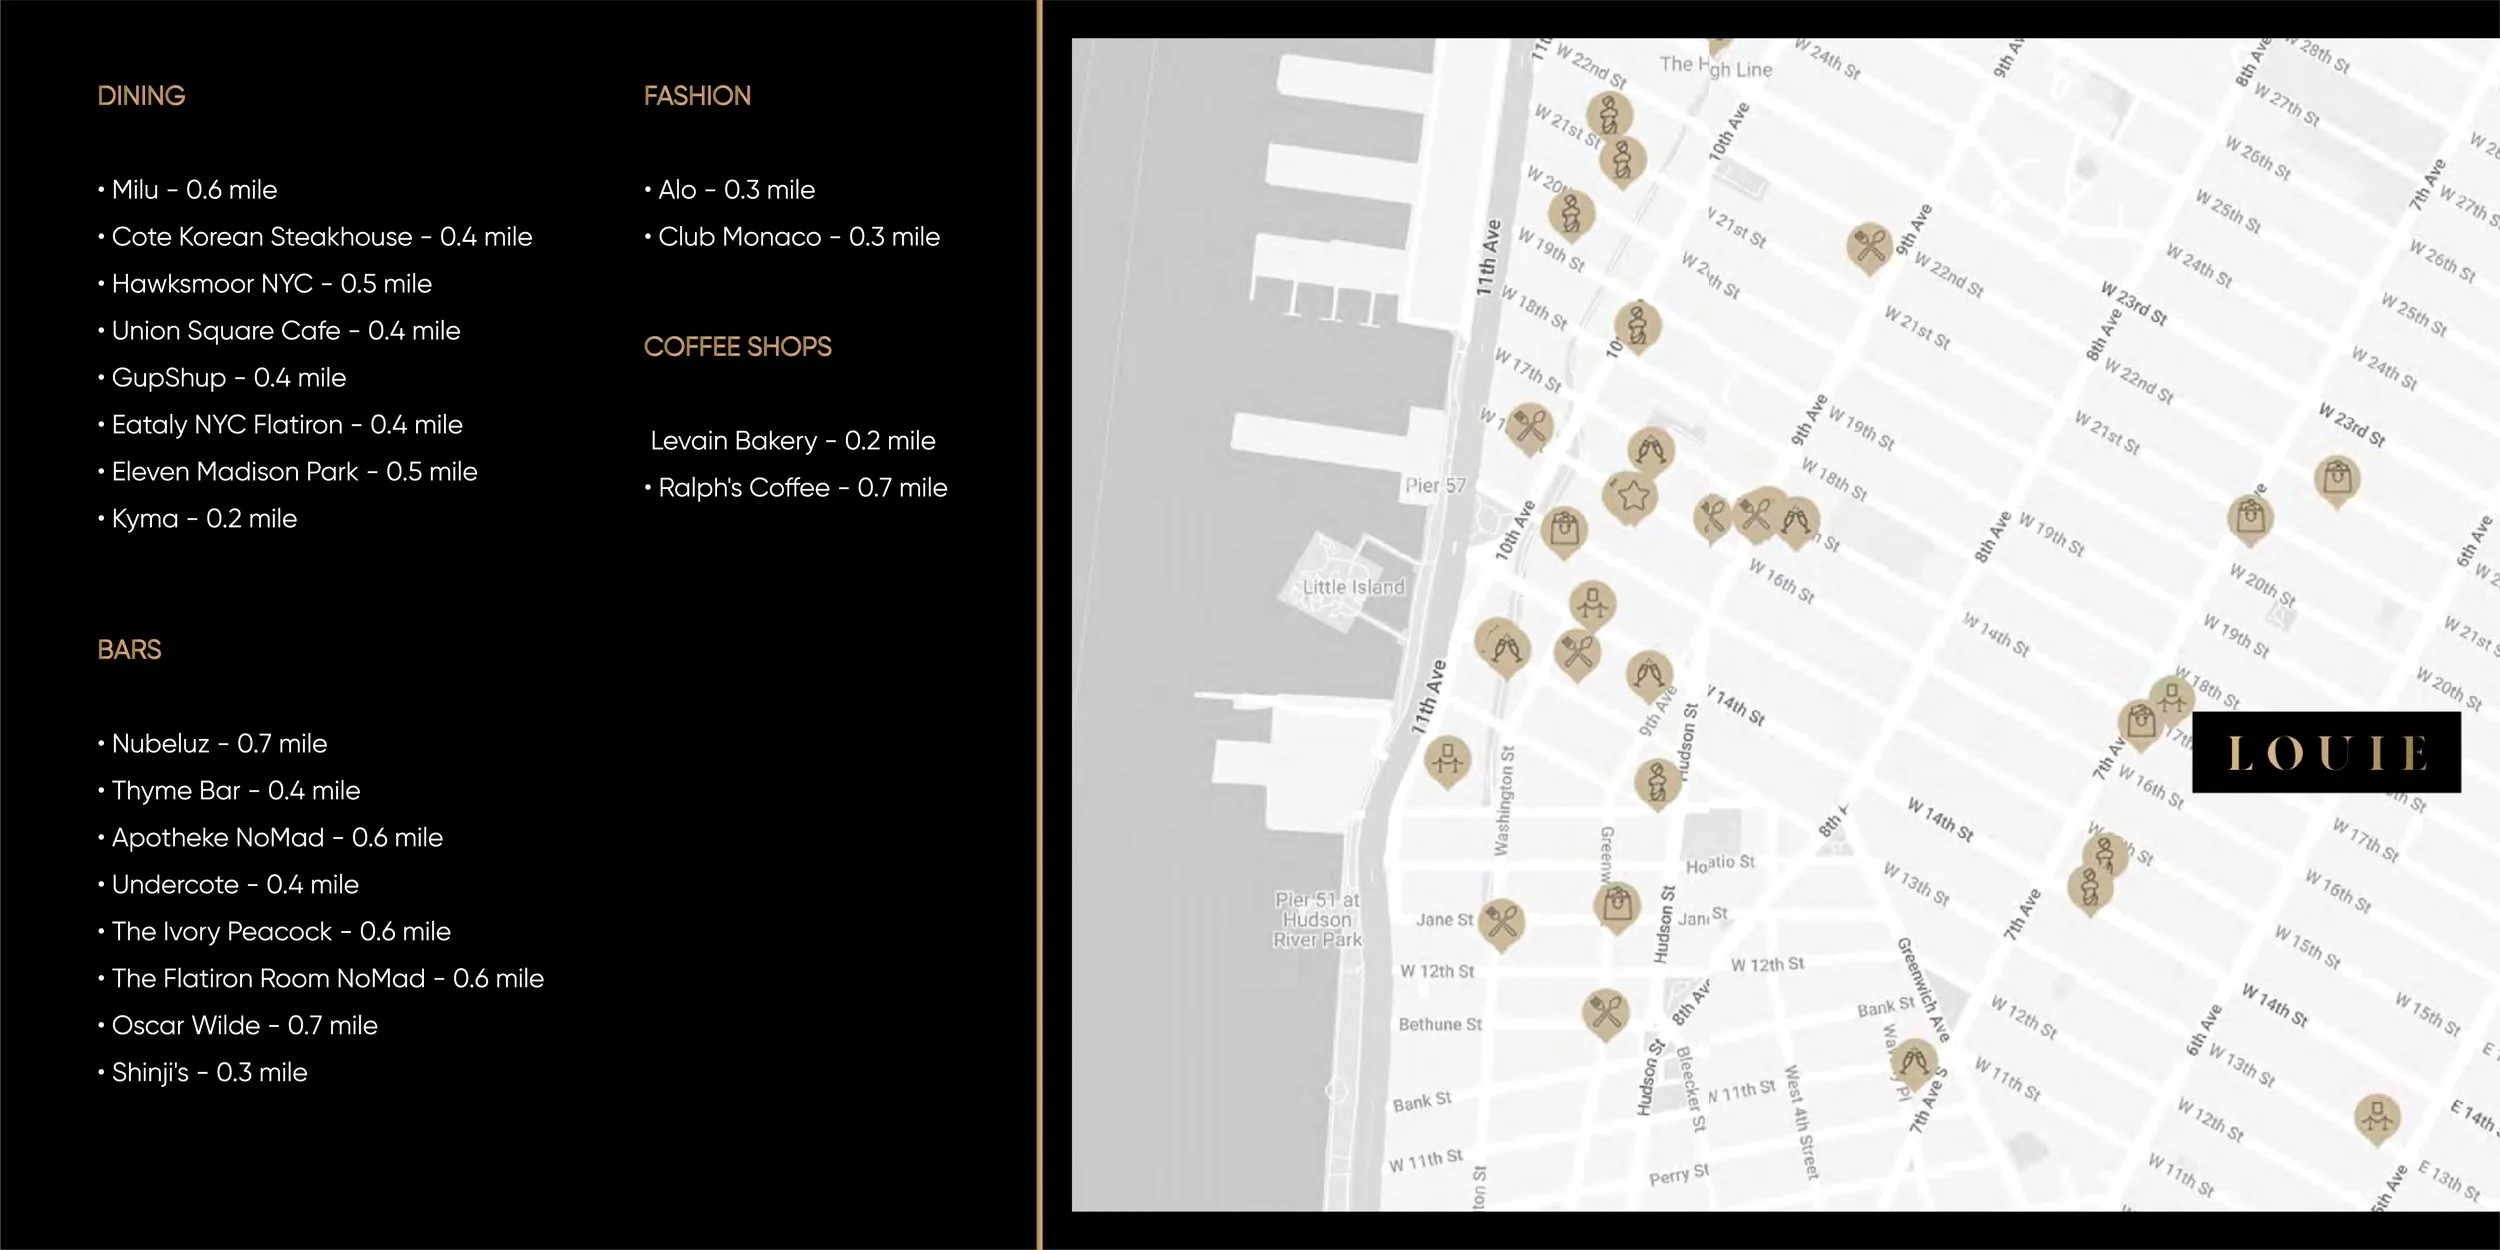This screenshot has width=2500, height=1250.
Task: Select the Levain Bakery list entry
Action: [792, 441]
